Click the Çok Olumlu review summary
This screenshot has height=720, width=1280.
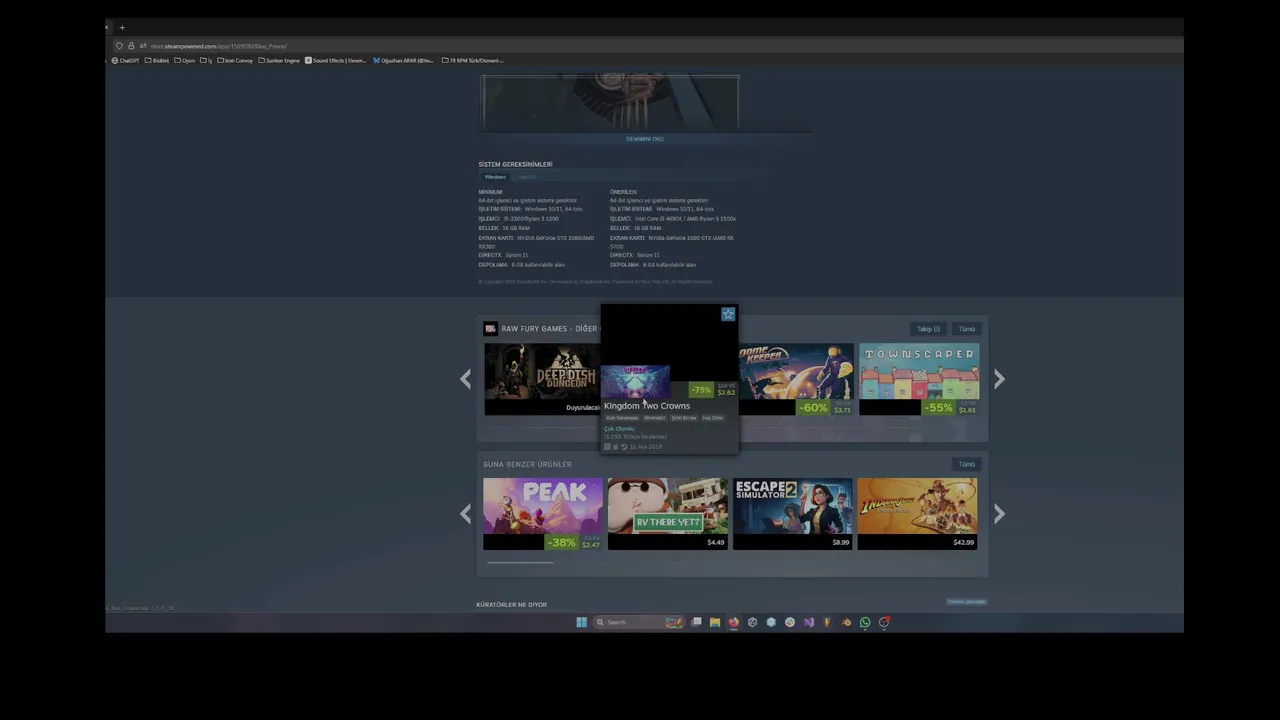[x=619, y=429]
